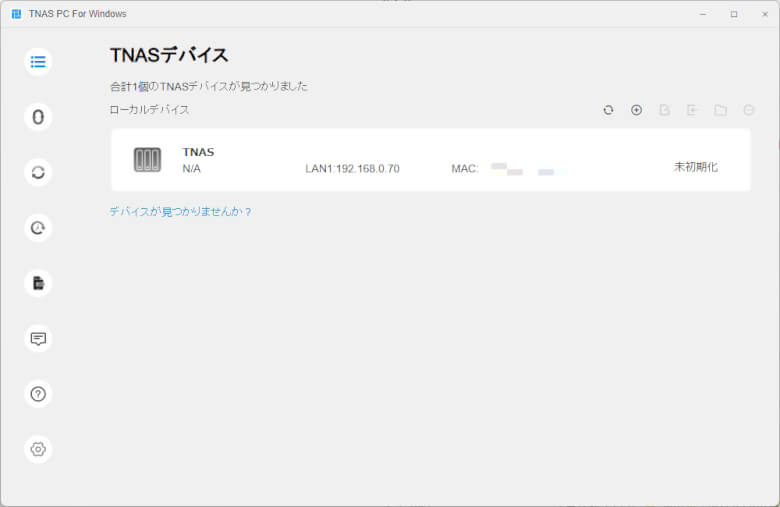
Task: Click the greyed-out login arrow toolbar icon
Action: (x=692, y=110)
